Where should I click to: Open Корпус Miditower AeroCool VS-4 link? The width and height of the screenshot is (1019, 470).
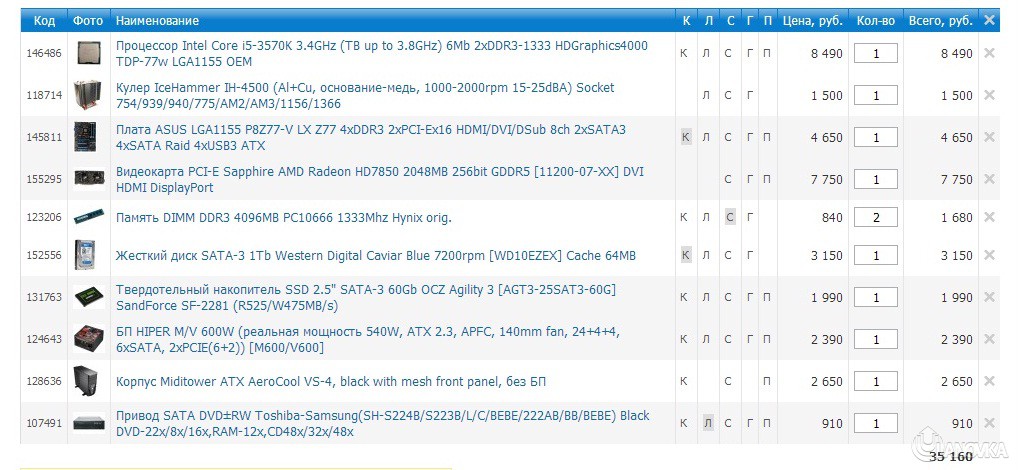331,382
